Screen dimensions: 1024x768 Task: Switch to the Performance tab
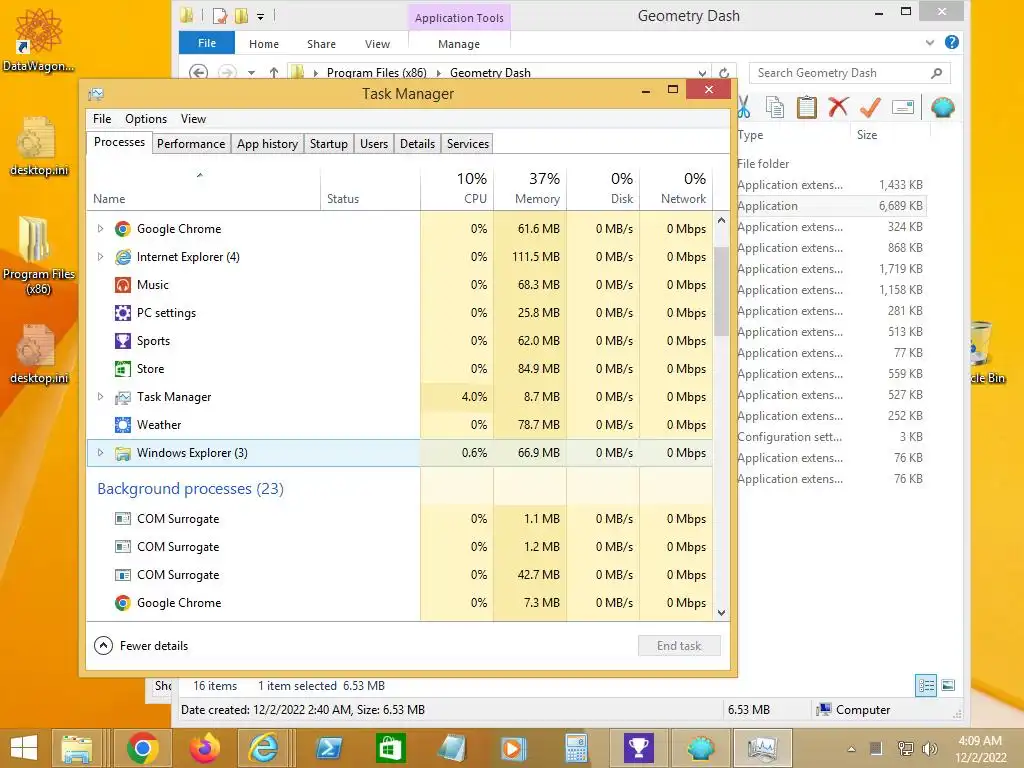[x=191, y=144]
